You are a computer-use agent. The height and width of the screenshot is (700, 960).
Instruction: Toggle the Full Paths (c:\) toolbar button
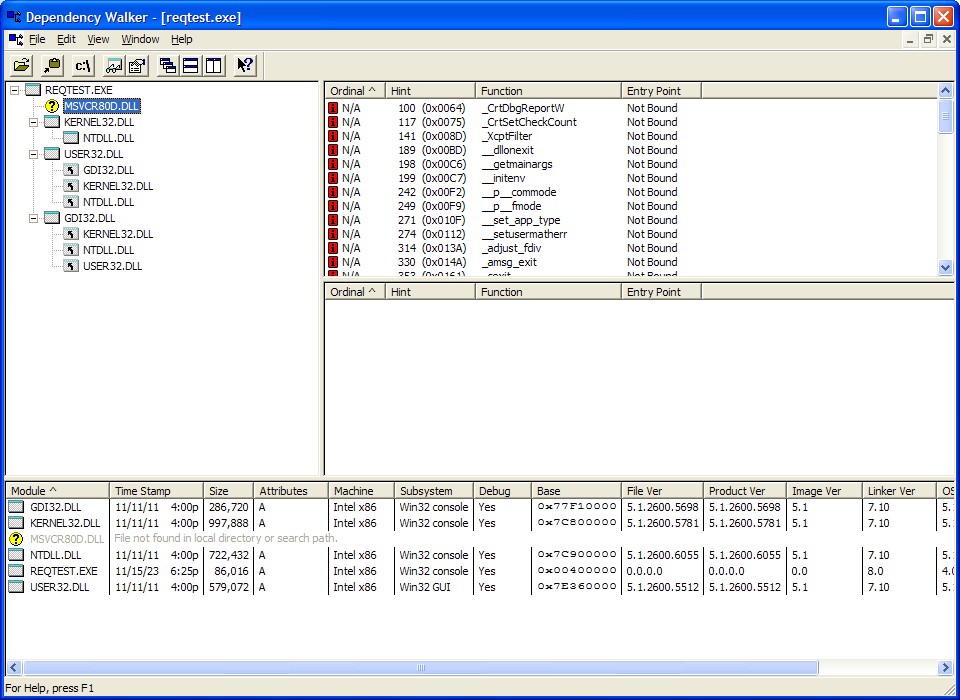pyautogui.click(x=83, y=66)
